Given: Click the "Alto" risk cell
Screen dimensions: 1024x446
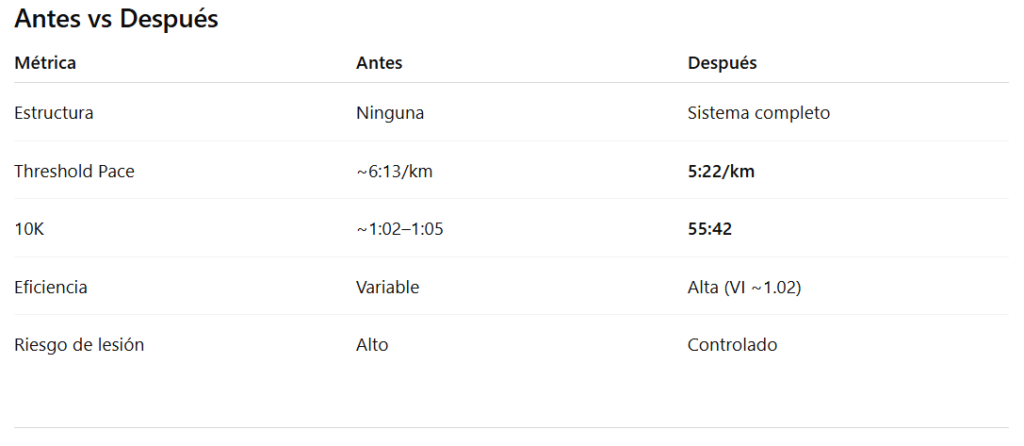Looking at the screenshot, I should click(x=372, y=345).
